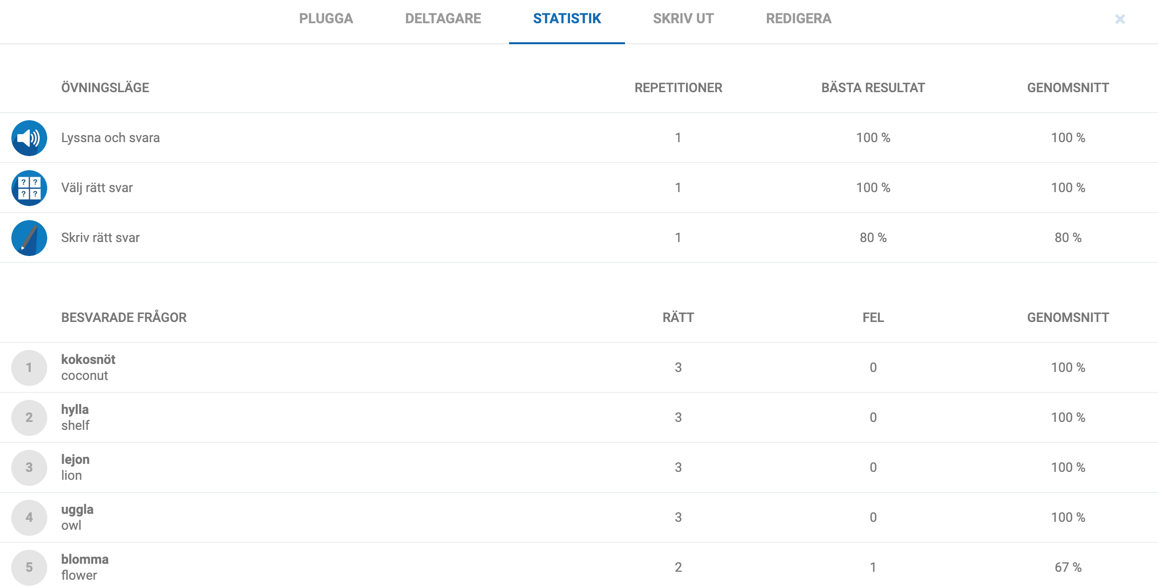Click the pencil icon for Skriv rätt svar
The height and width of the screenshot is (588, 1158).
(x=29, y=238)
